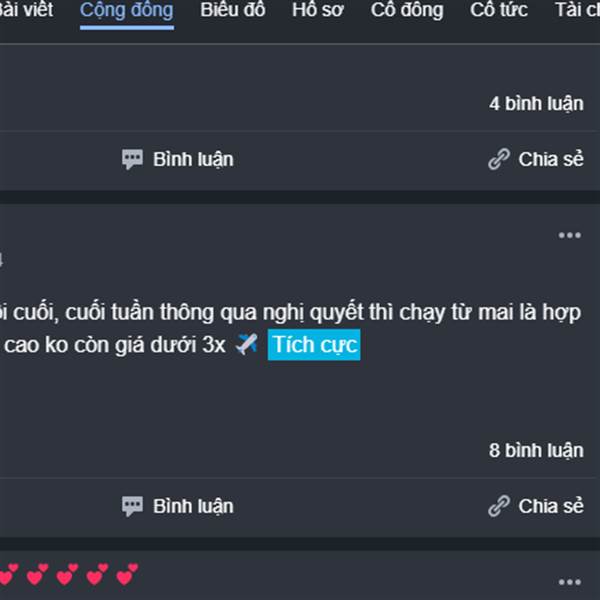
Task: Click comment bubble icon in second post
Action: point(132,506)
